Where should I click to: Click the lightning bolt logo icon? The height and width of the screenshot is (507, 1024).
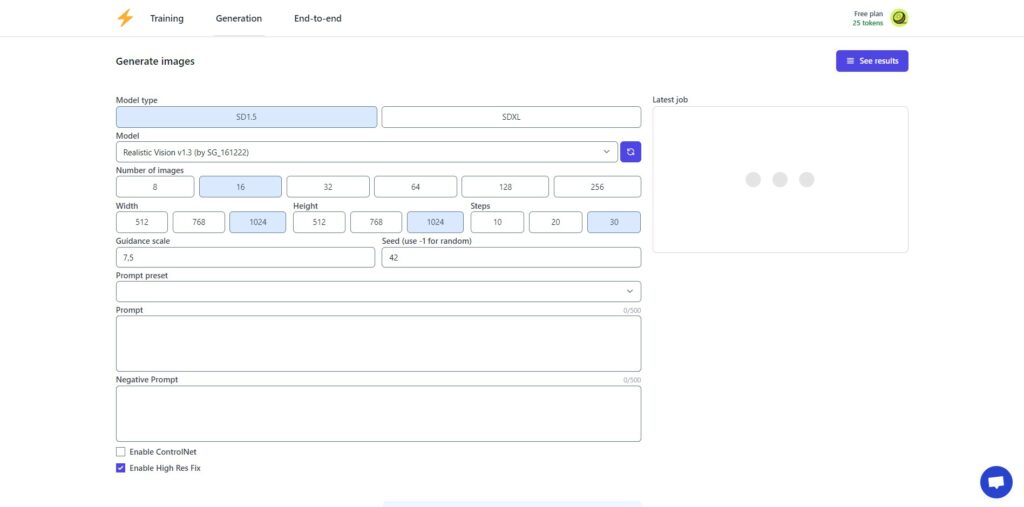(x=125, y=18)
